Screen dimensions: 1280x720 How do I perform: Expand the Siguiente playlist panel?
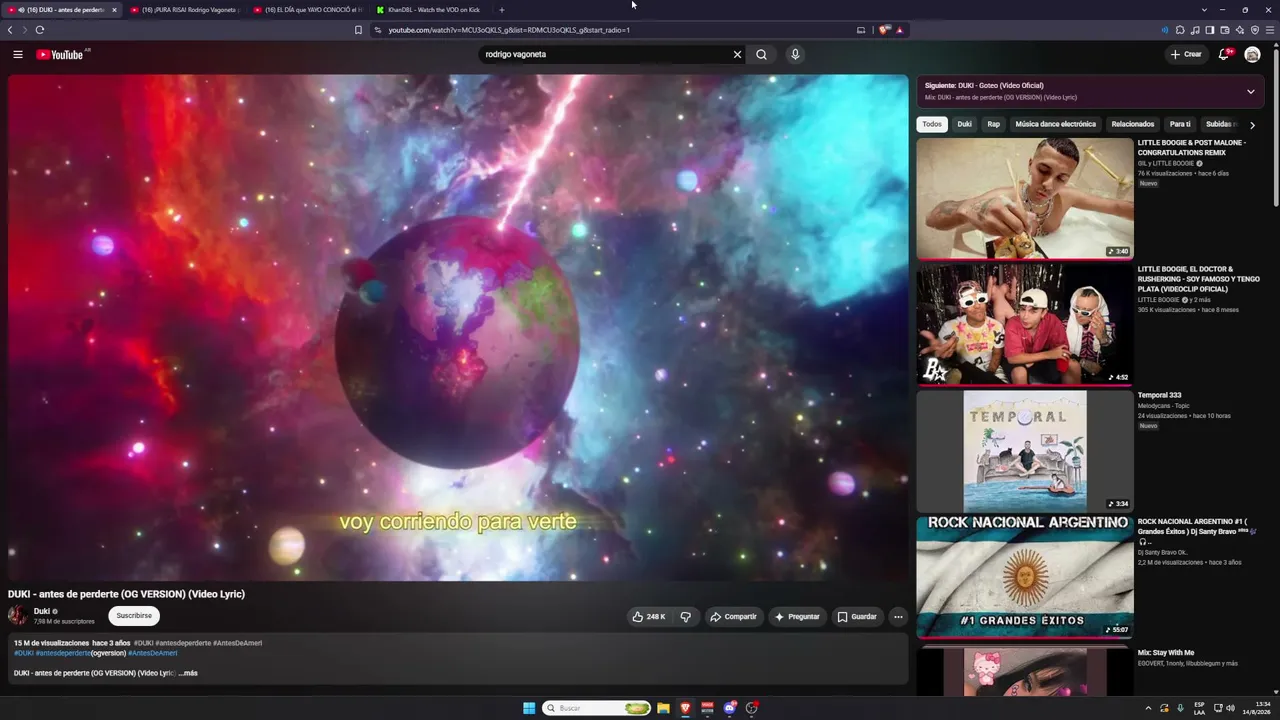tap(1250, 91)
